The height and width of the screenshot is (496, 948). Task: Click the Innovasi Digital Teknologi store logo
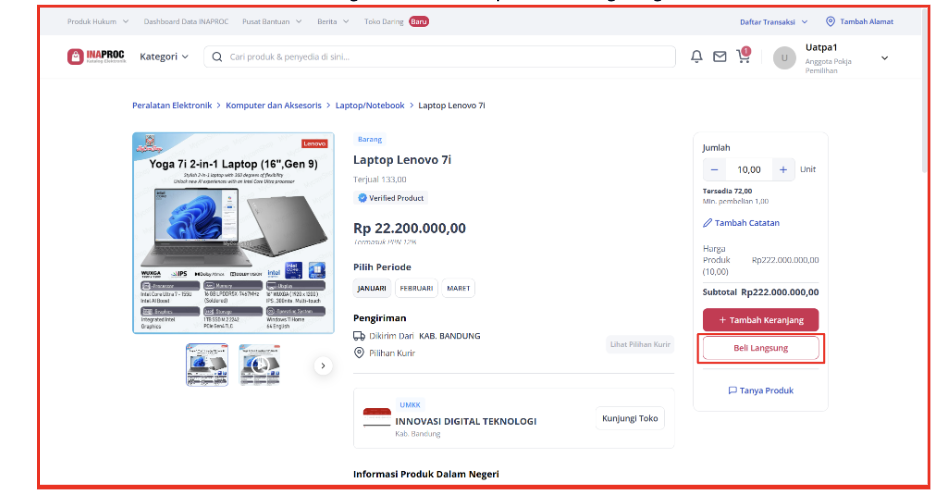pos(377,417)
